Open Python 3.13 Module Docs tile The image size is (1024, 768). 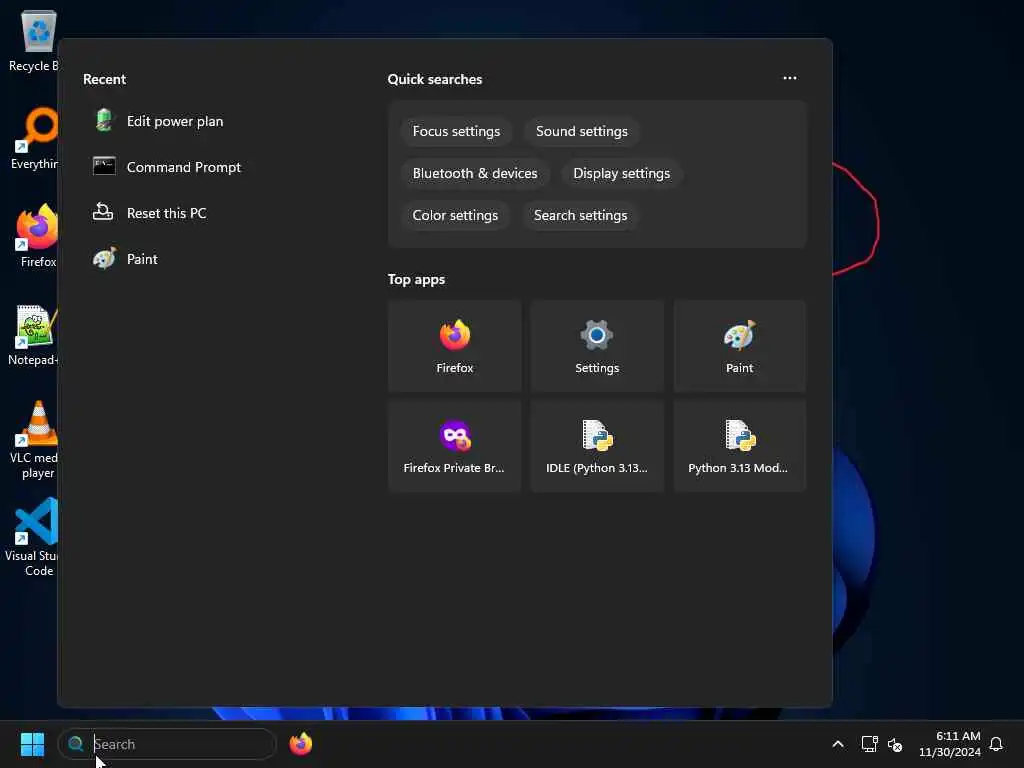coord(739,447)
